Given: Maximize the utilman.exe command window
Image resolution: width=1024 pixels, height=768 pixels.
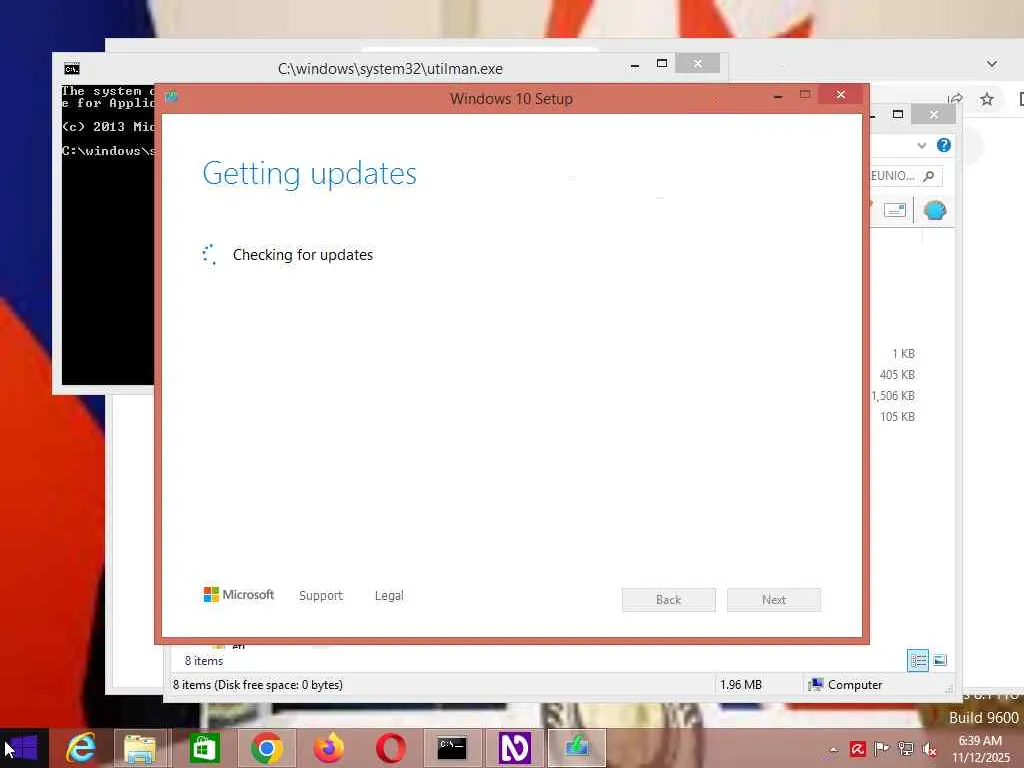Looking at the screenshot, I should (x=662, y=63).
